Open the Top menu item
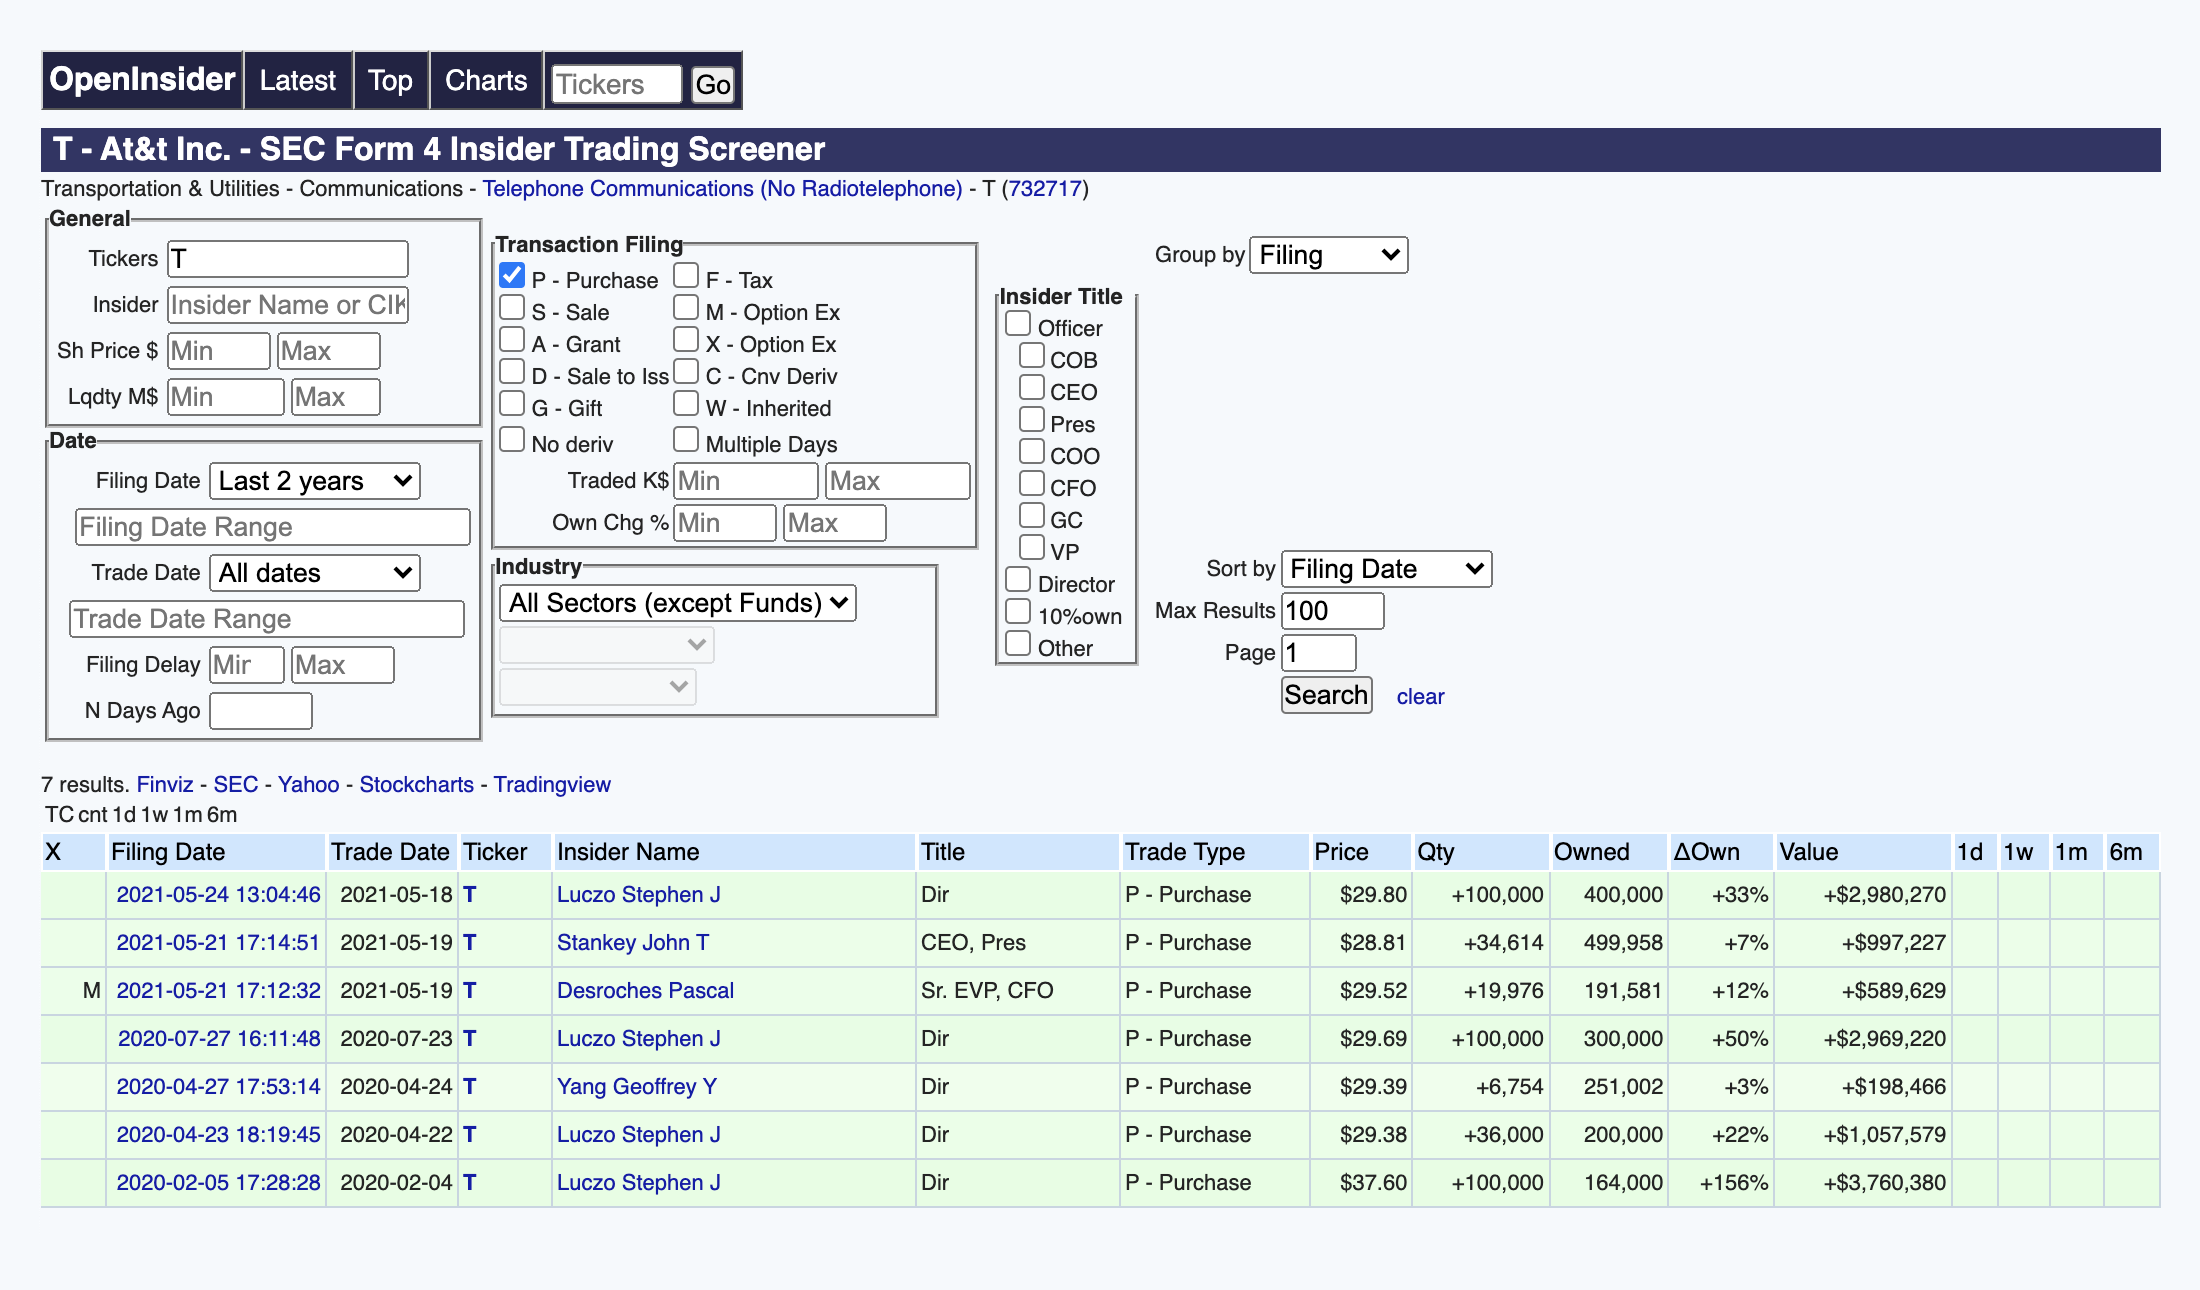Image resolution: width=2200 pixels, height=1290 pixels. point(390,81)
